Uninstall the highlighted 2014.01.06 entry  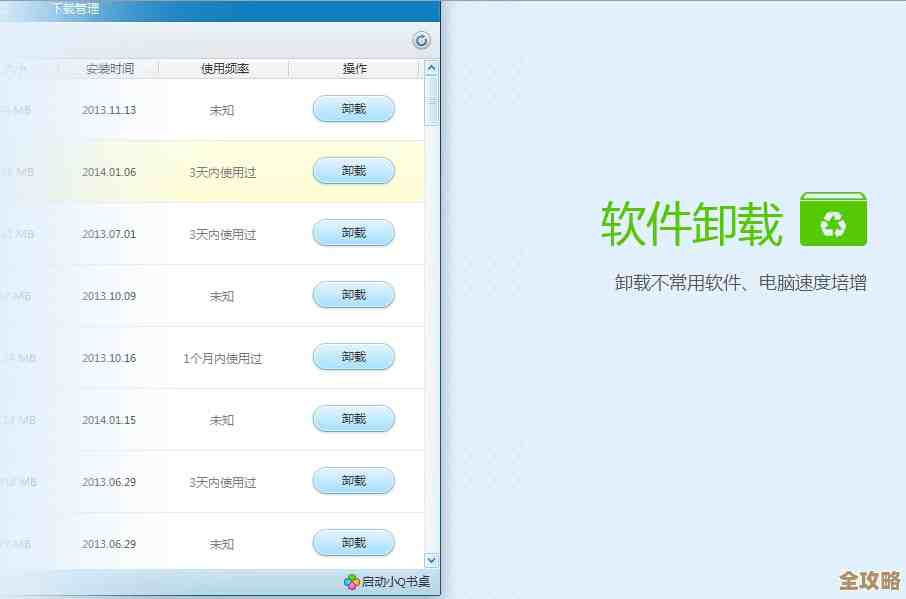point(353,170)
